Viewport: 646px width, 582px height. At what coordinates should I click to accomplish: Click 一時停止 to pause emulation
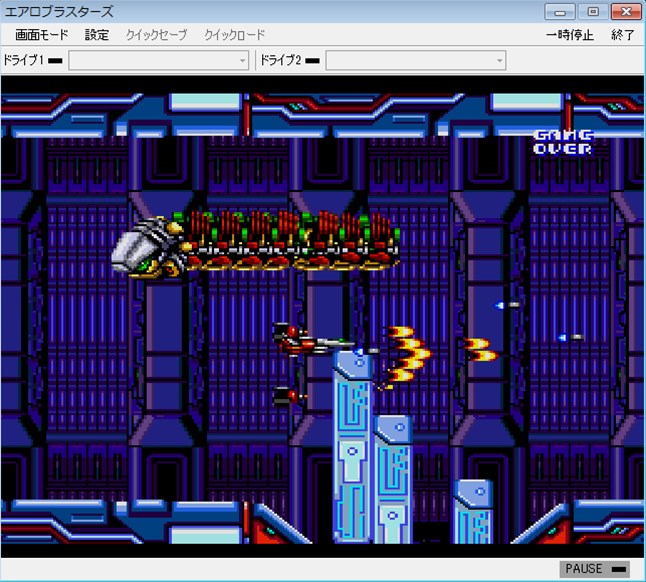[x=569, y=35]
